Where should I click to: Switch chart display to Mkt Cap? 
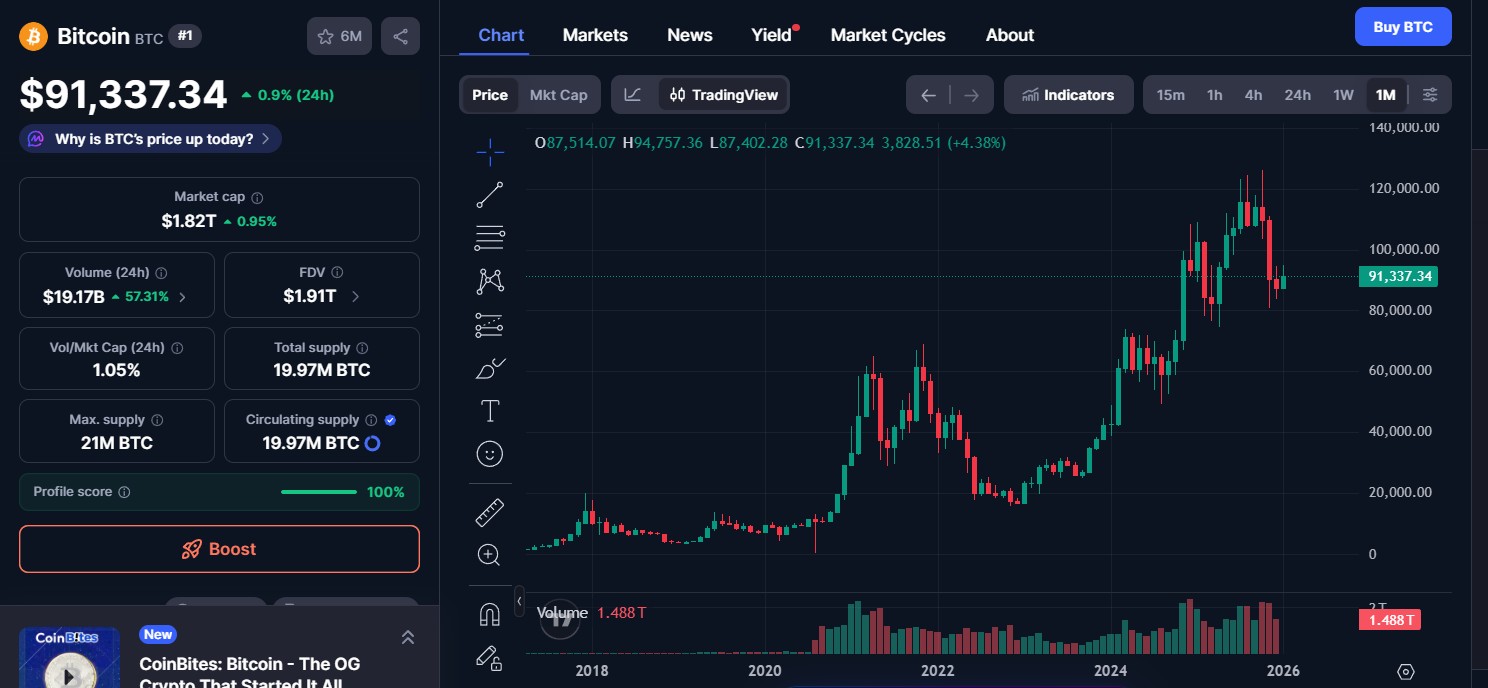(x=558, y=94)
